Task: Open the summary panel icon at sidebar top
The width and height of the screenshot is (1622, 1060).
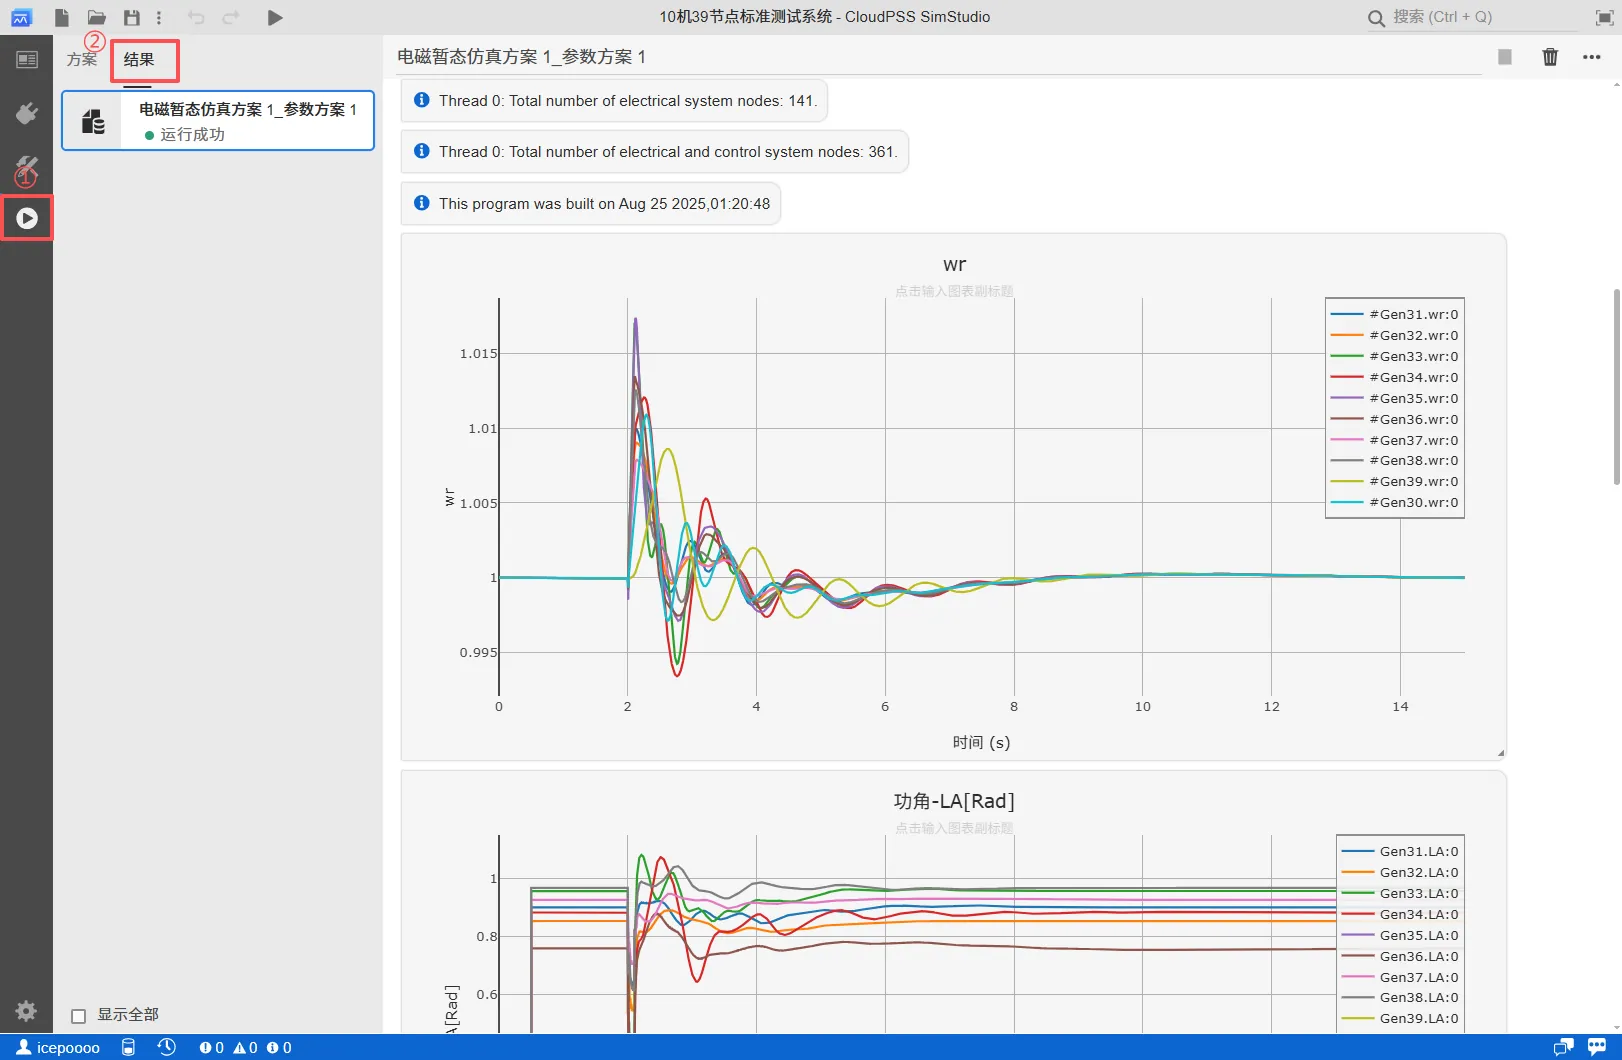Action: click(x=27, y=60)
